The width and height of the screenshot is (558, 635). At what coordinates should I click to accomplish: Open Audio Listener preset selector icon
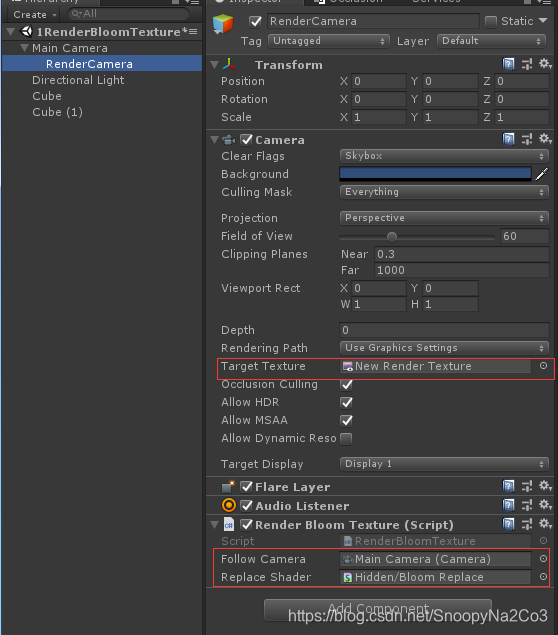527,505
